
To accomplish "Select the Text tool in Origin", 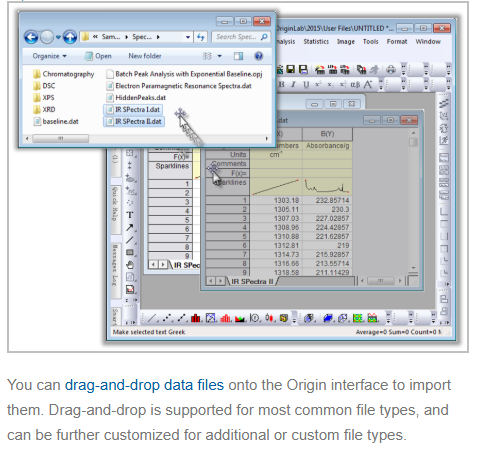I will pyautogui.click(x=130, y=215).
